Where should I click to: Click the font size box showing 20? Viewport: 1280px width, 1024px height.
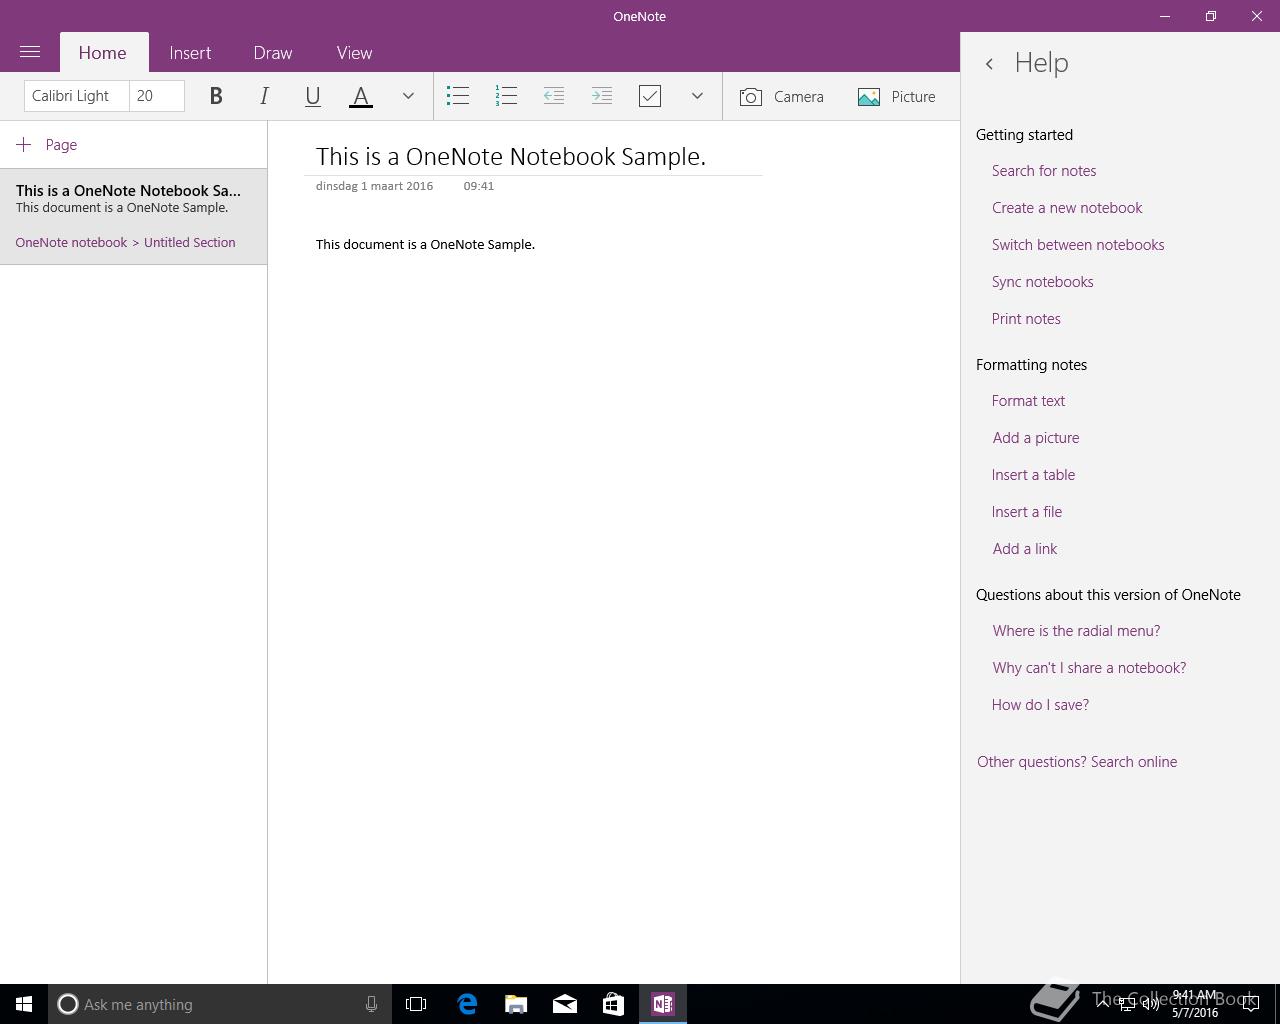coord(157,96)
